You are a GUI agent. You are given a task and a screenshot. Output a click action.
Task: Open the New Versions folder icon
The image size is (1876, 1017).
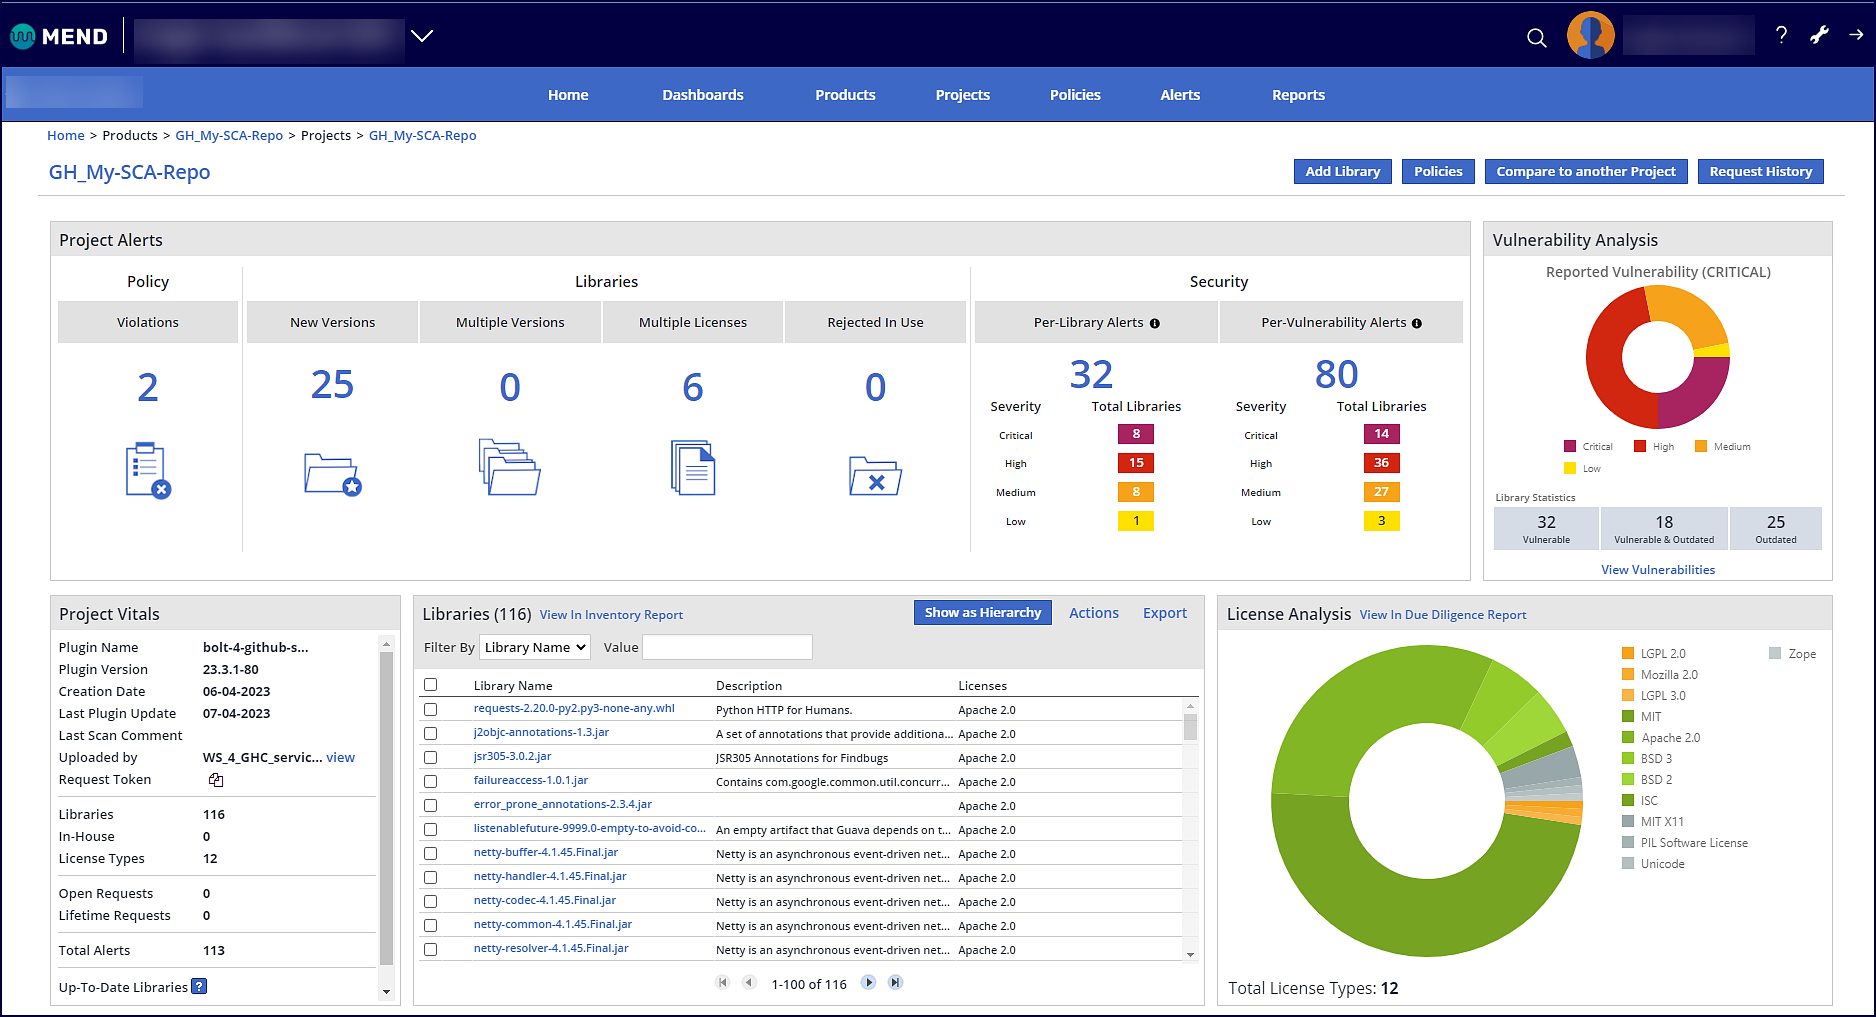pos(332,473)
